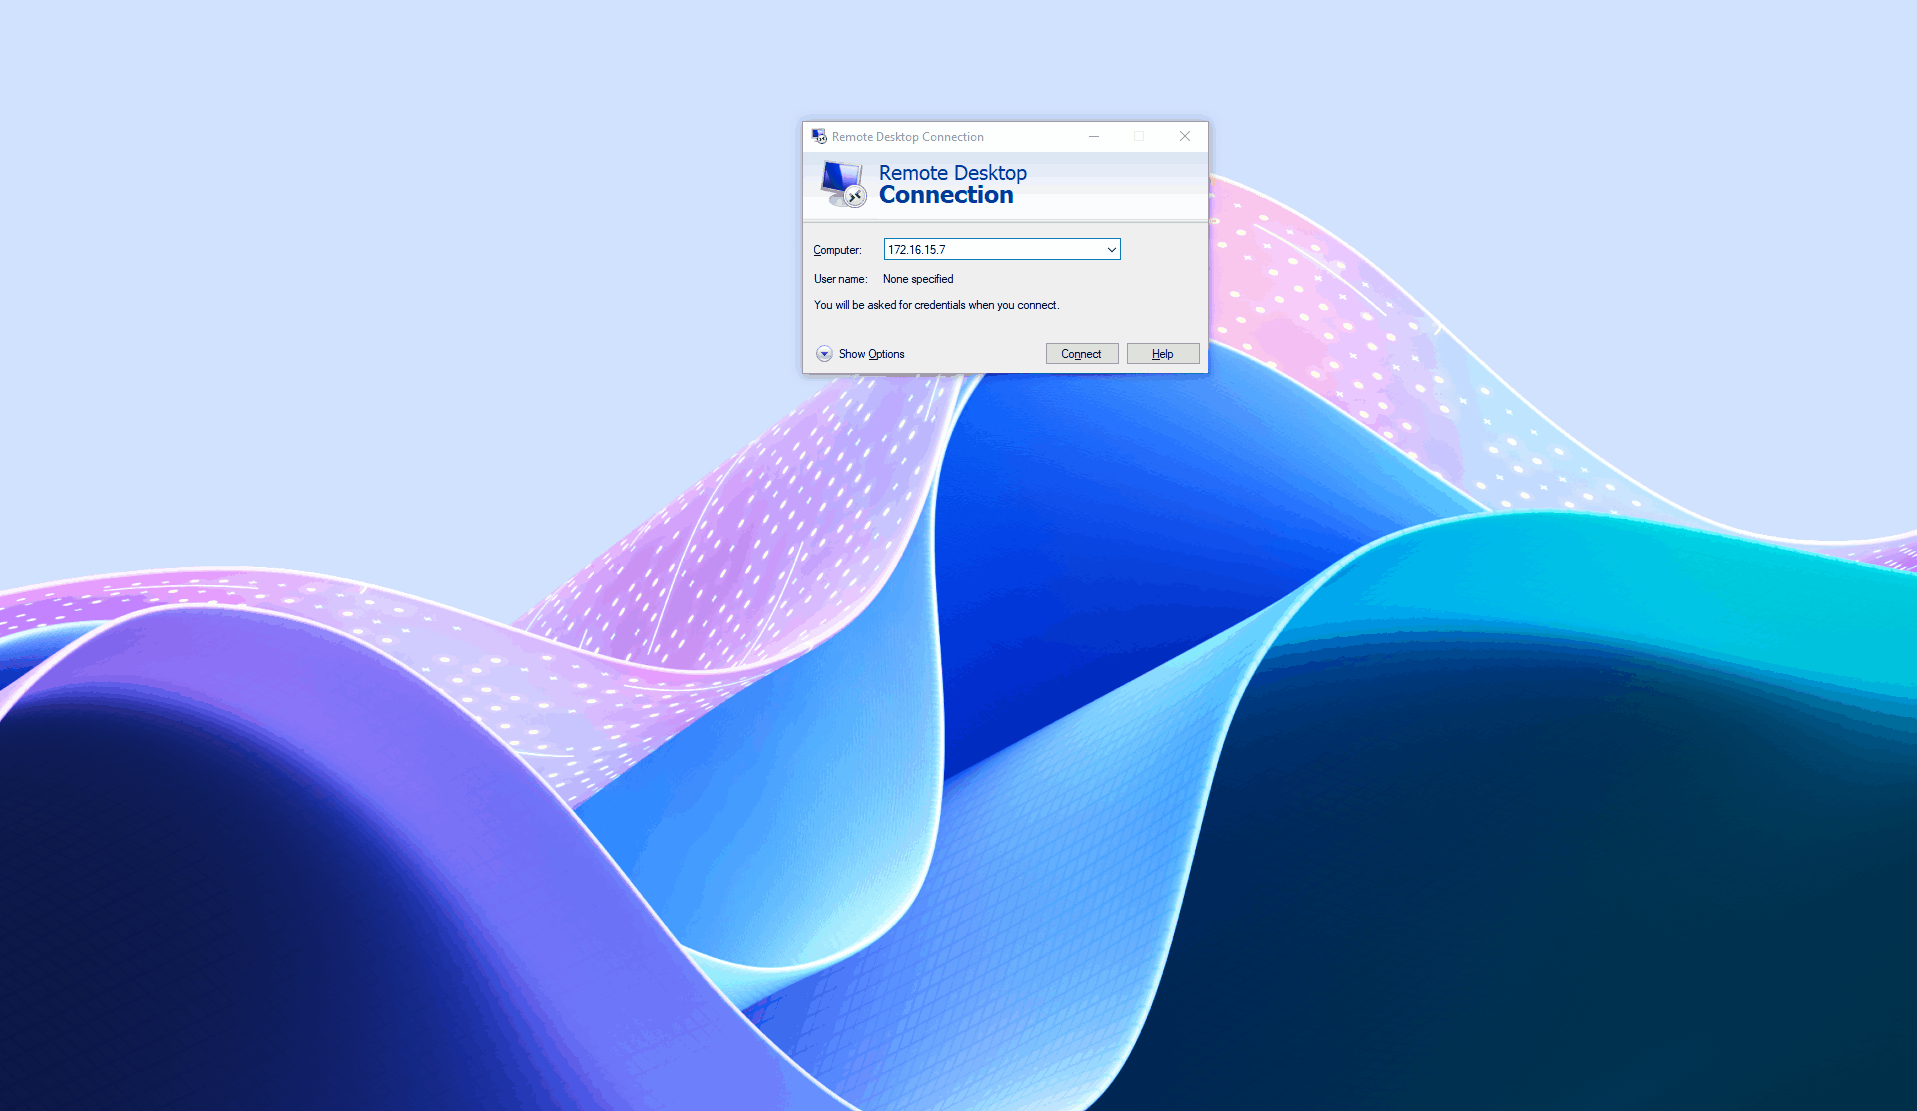Click the window title text in title bar
The height and width of the screenshot is (1111, 1917).
907,137
